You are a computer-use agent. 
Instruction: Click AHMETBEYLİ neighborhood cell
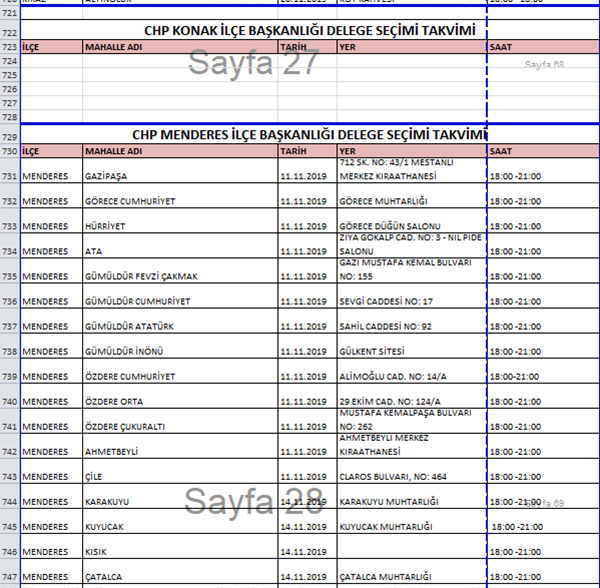(x=180, y=446)
